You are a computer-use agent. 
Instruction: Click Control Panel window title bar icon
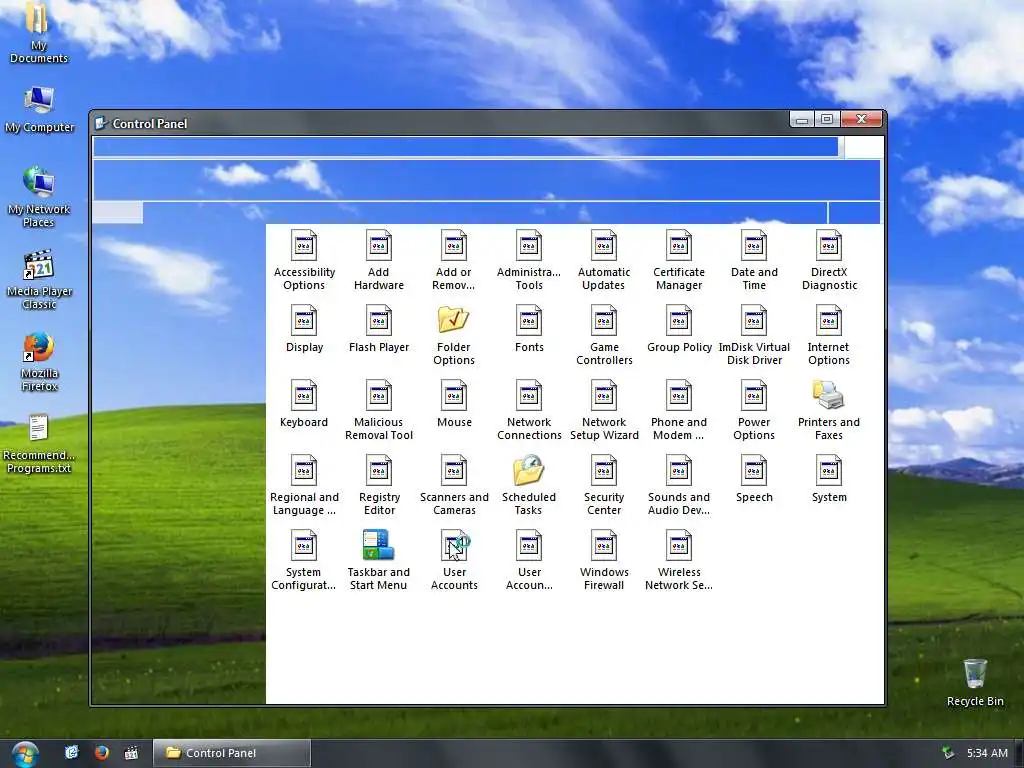pyautogui.click(x=101, y=123)
